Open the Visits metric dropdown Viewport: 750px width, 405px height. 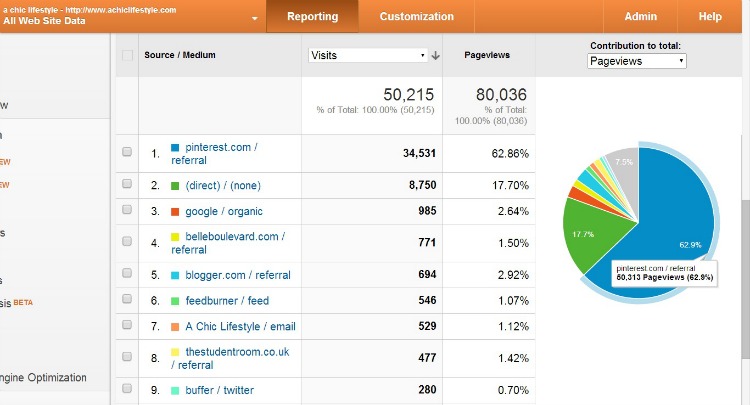pos(368,55)
